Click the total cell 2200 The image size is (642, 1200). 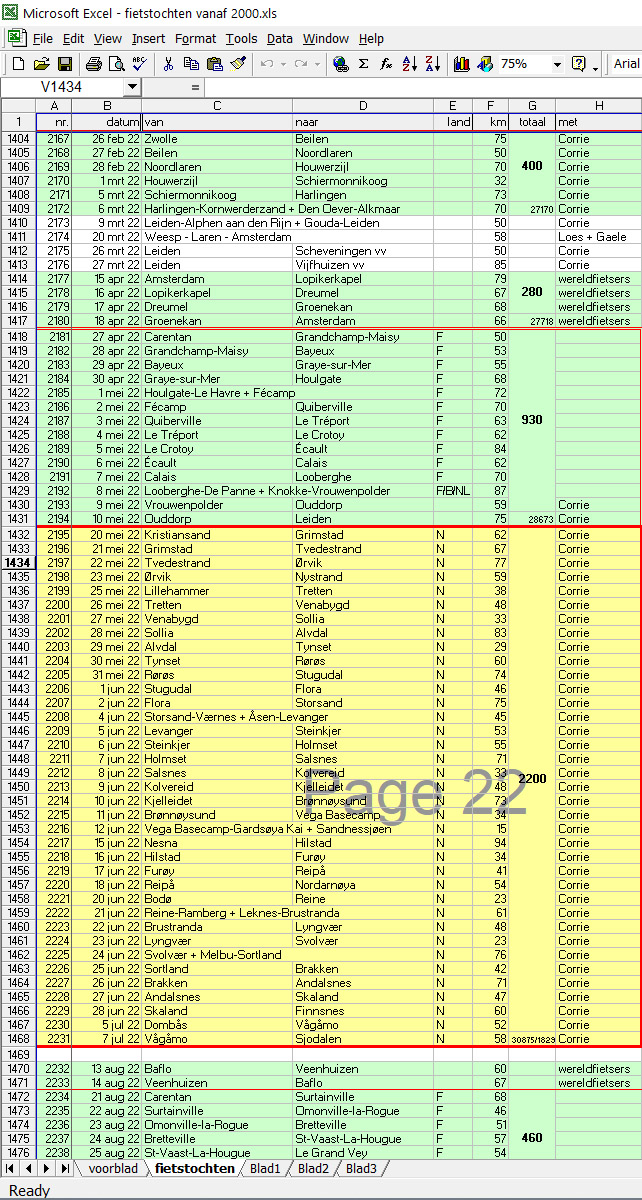532,778
